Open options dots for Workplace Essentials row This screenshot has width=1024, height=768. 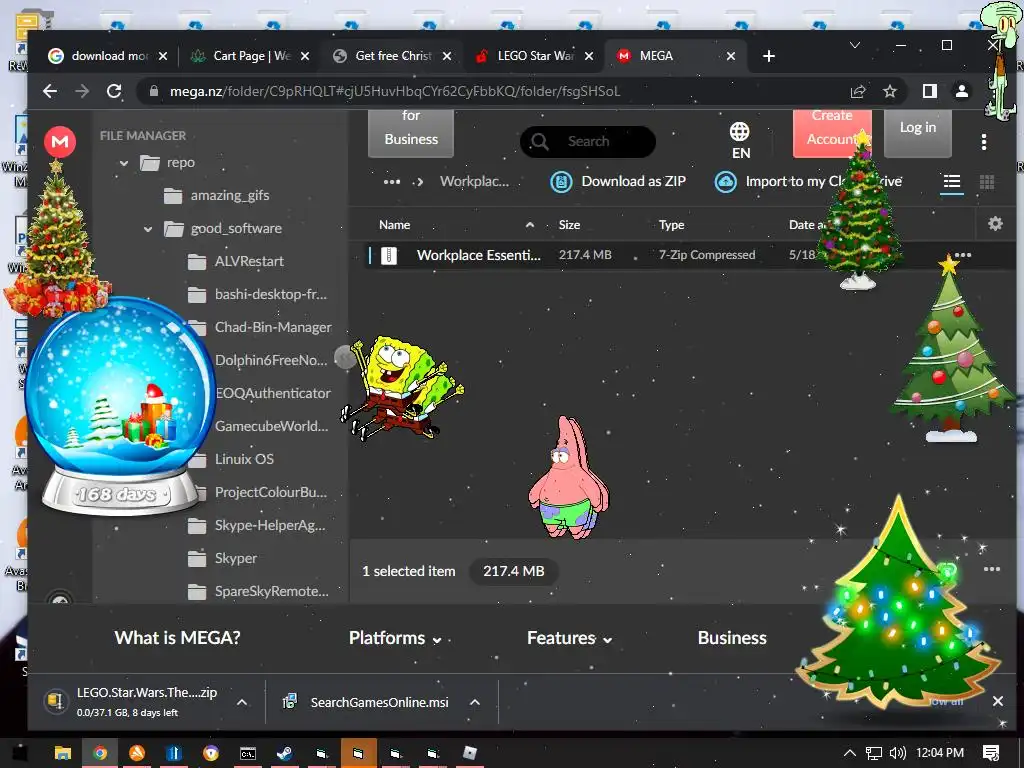click(x=963, y=255)
